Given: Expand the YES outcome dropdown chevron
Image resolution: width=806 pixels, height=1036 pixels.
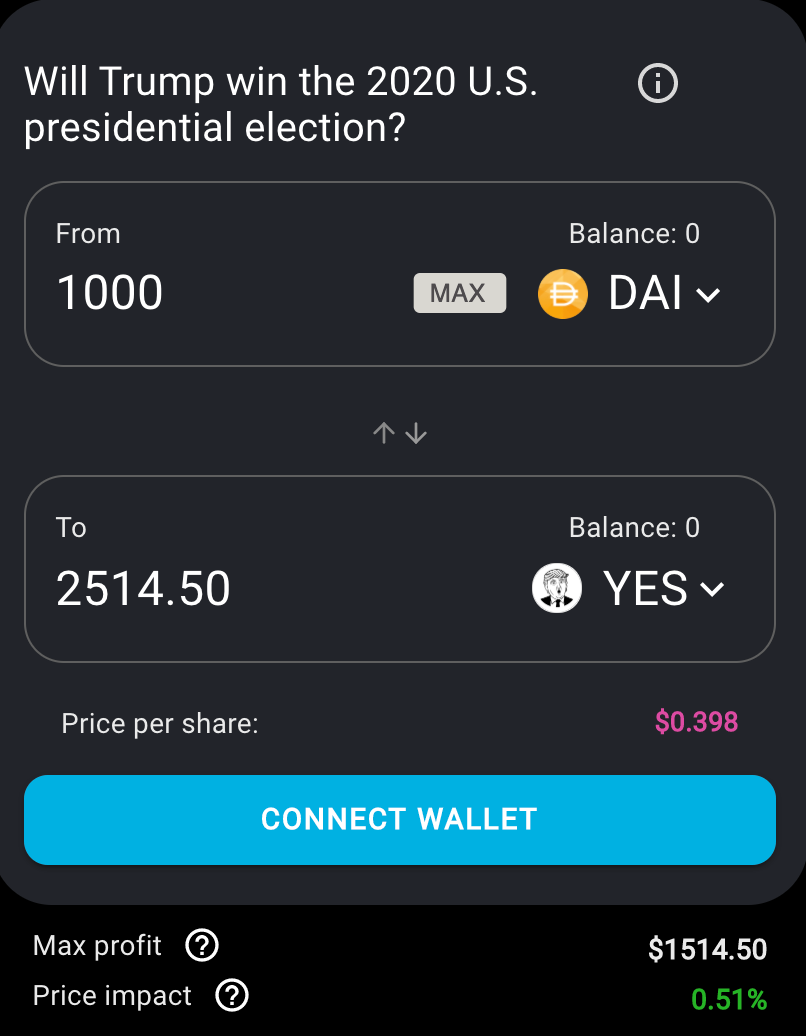Looking at the screenshot, I should [x=712, y=589].
